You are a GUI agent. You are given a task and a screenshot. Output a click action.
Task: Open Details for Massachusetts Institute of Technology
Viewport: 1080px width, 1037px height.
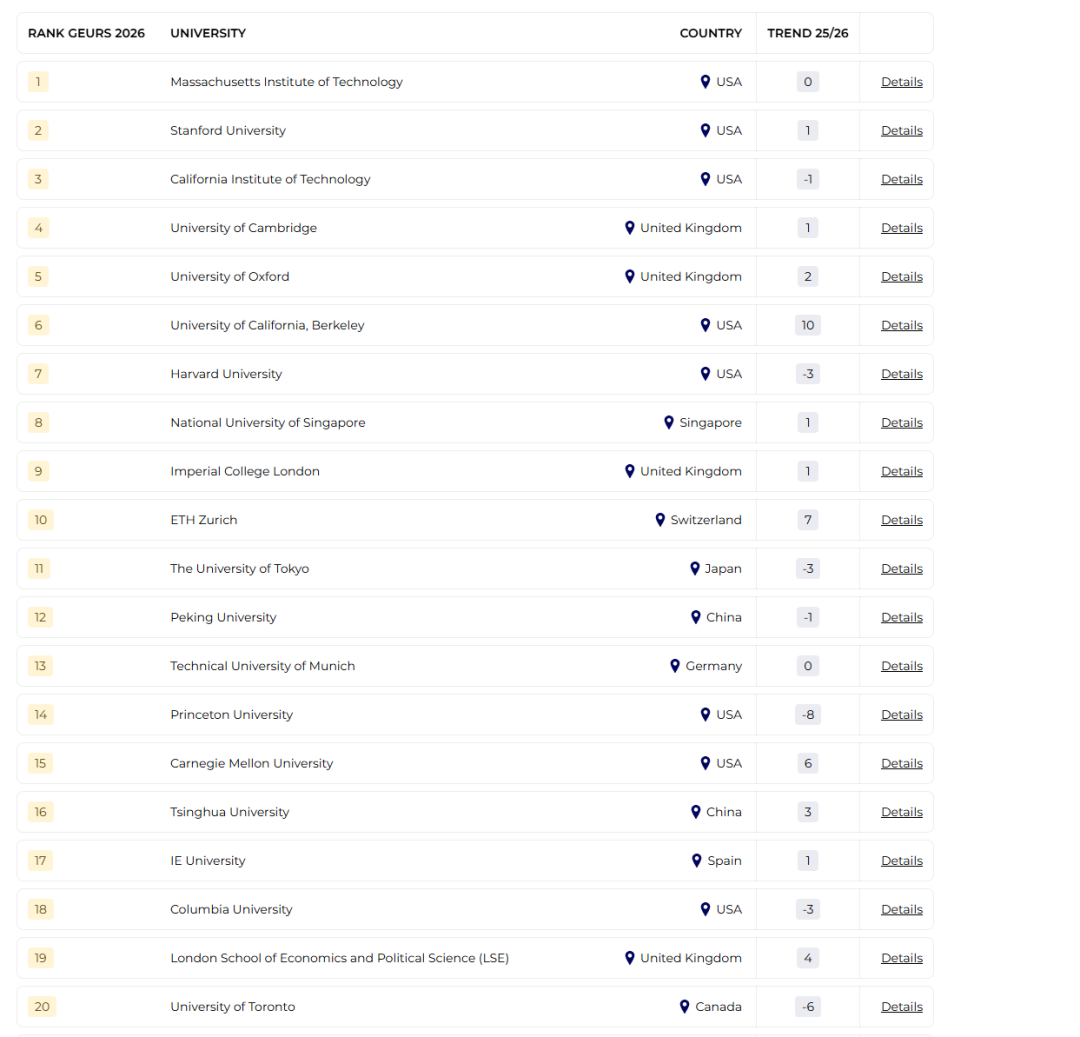[x=901, y=82]
